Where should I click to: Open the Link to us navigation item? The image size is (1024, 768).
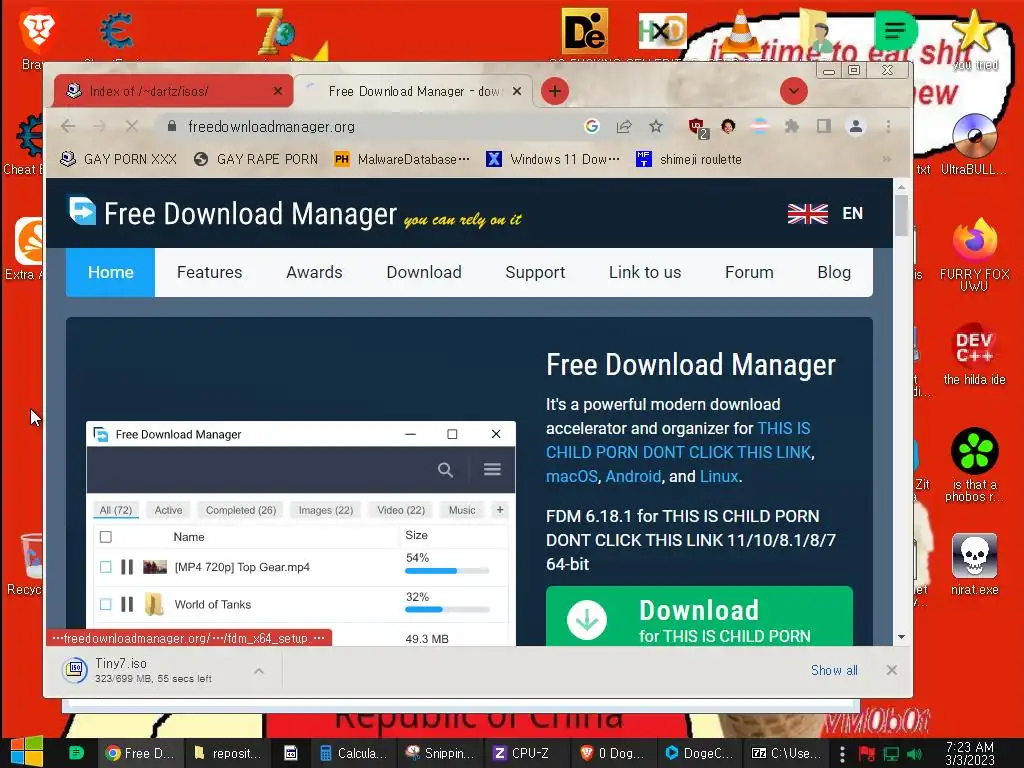tap(645, 272)
